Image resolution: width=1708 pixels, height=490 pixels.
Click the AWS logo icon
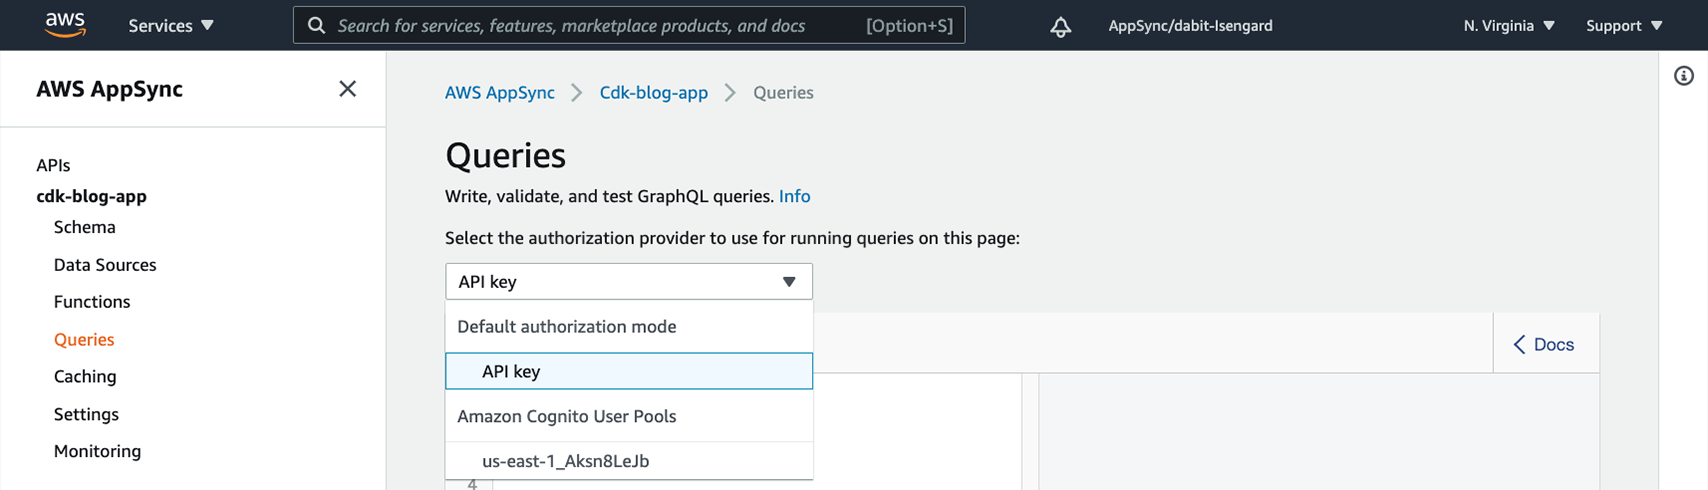coord(65,25)
